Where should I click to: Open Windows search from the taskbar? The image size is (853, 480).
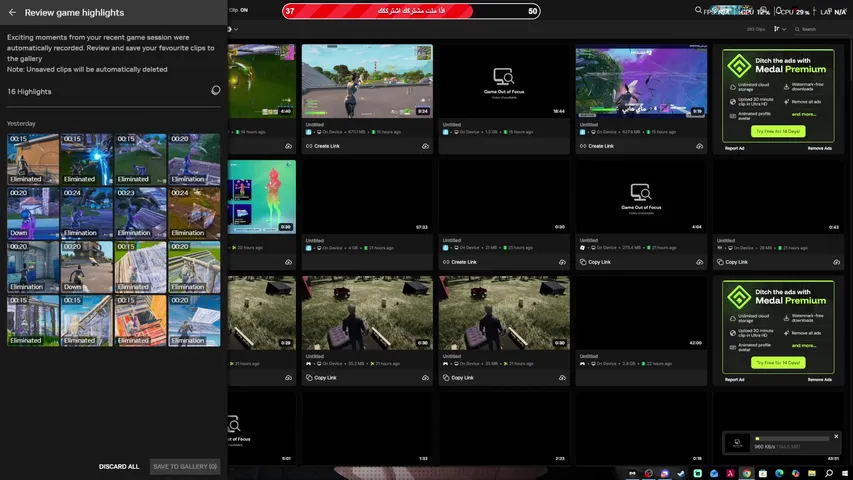[829, 473]
